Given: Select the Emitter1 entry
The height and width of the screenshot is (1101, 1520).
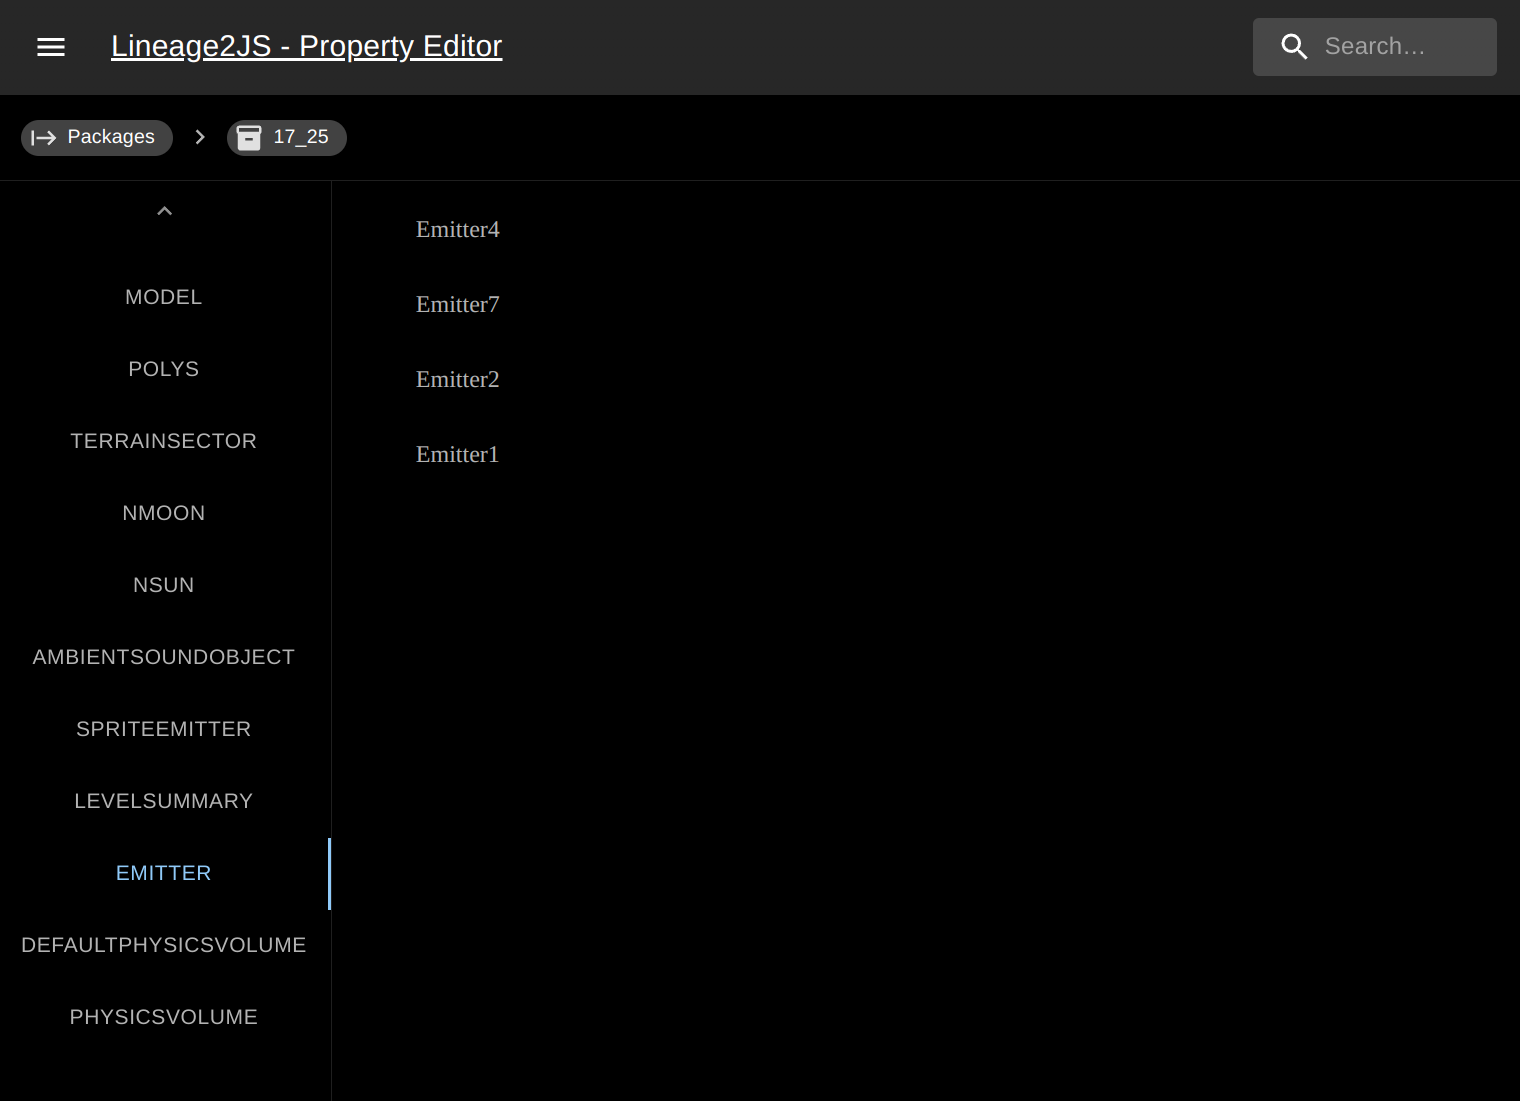Looking at the screenshot, I should click(x=458, y=455).
